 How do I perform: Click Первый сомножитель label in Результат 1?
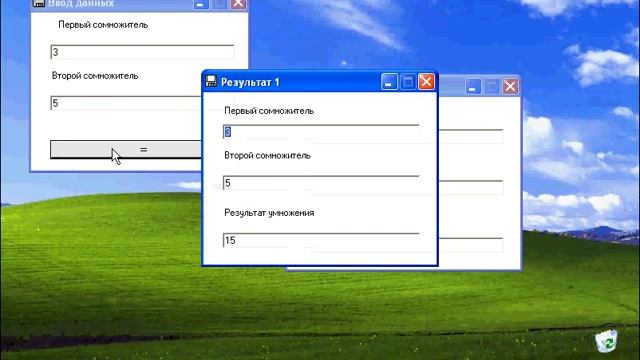(x=269, y=111)
